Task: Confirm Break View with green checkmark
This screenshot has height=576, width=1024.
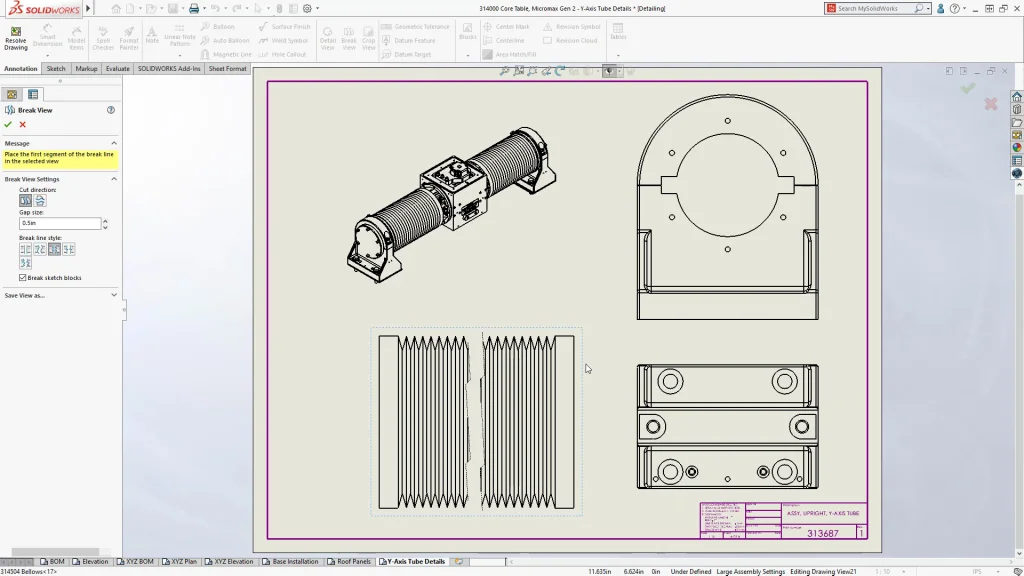Action: tap(8, 125)
